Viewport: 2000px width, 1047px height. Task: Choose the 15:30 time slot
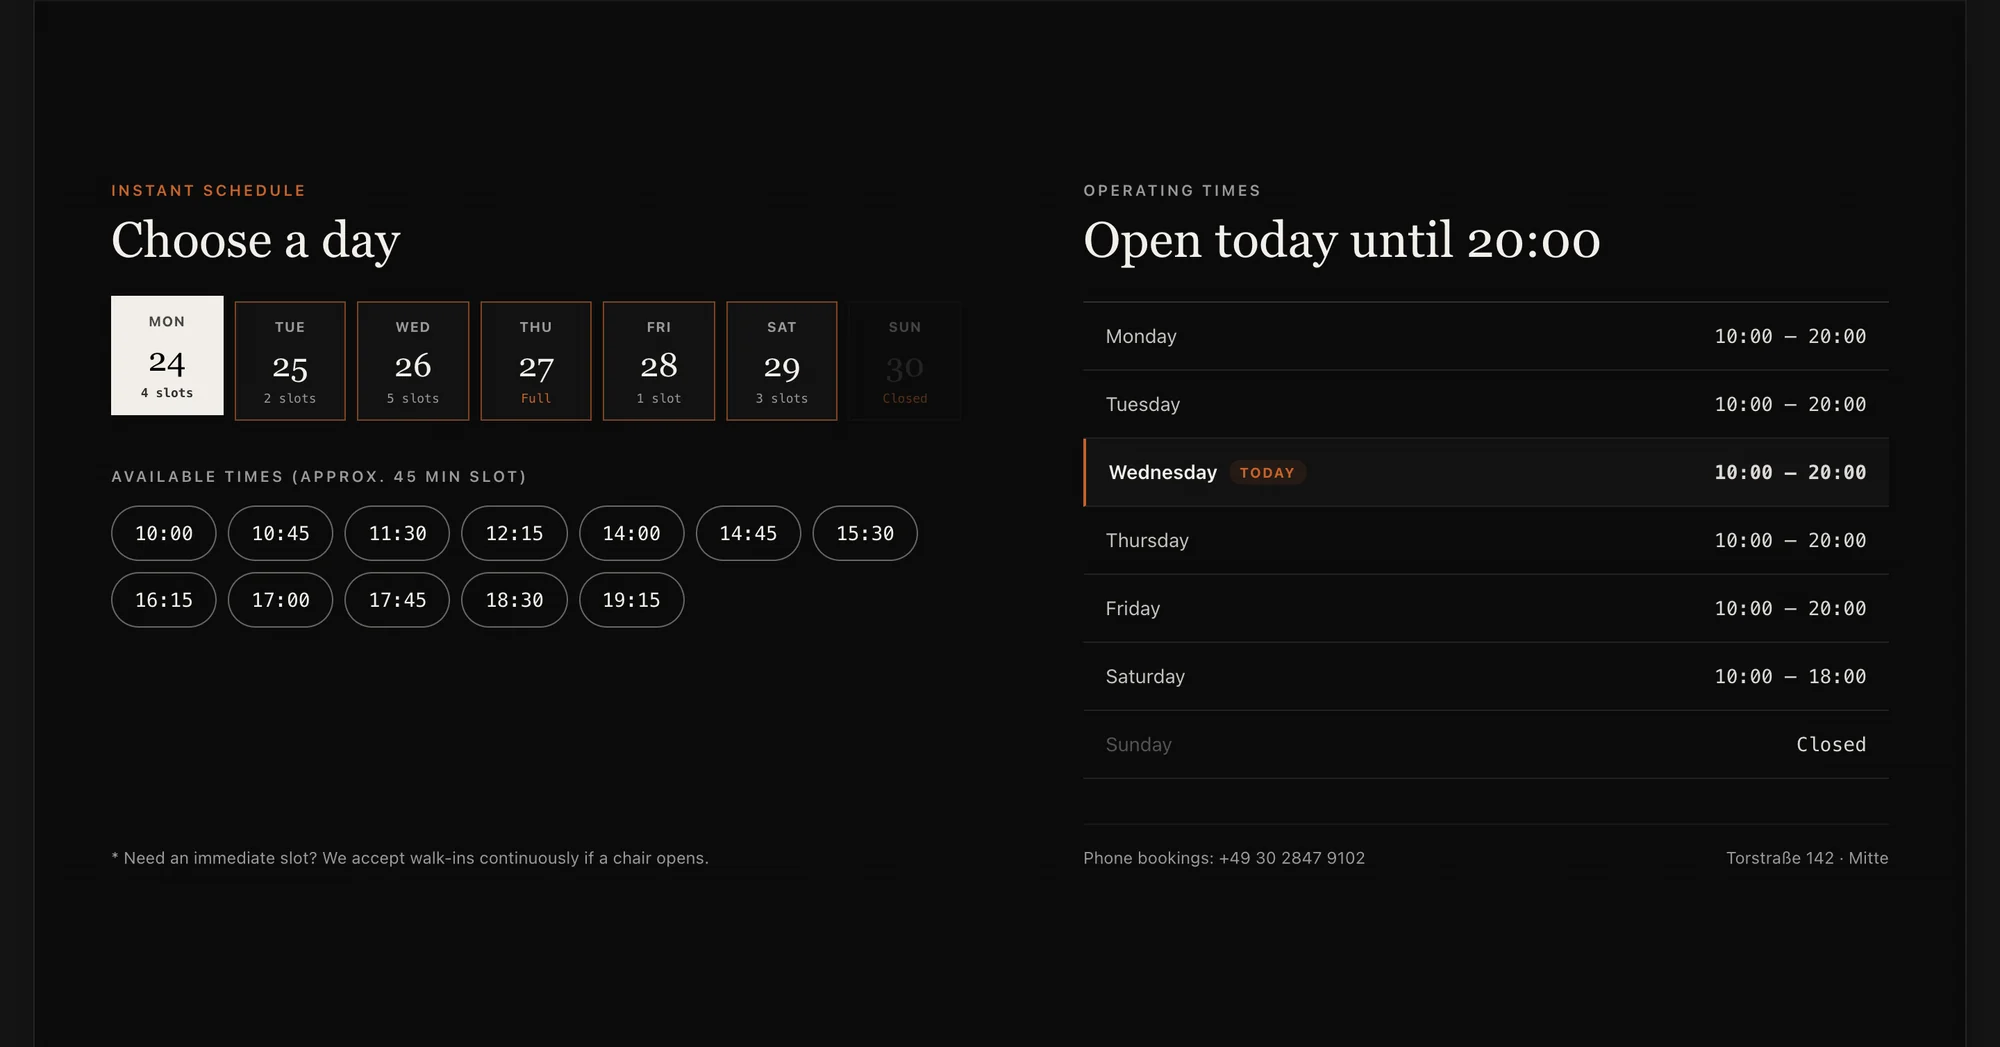coord(865,533)
